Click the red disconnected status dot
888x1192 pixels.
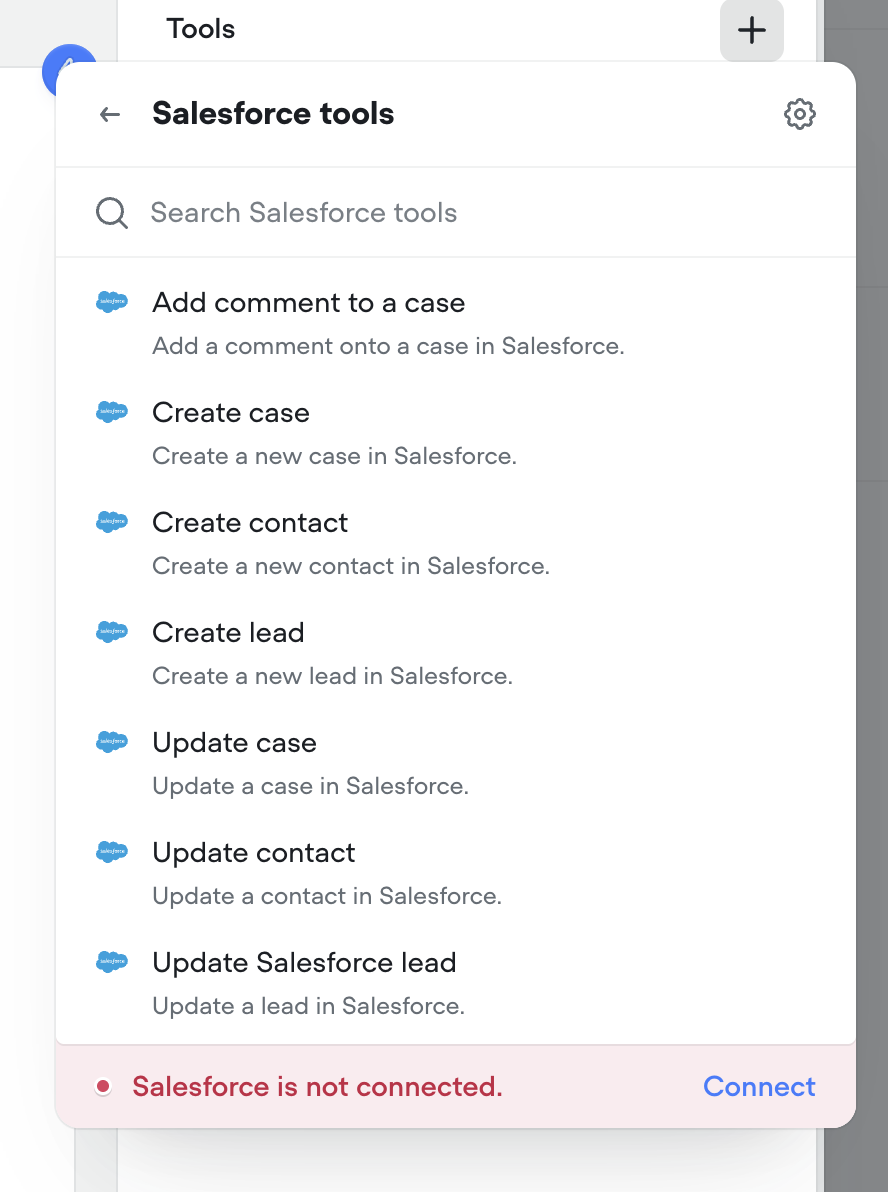(x=103, y=1086)
